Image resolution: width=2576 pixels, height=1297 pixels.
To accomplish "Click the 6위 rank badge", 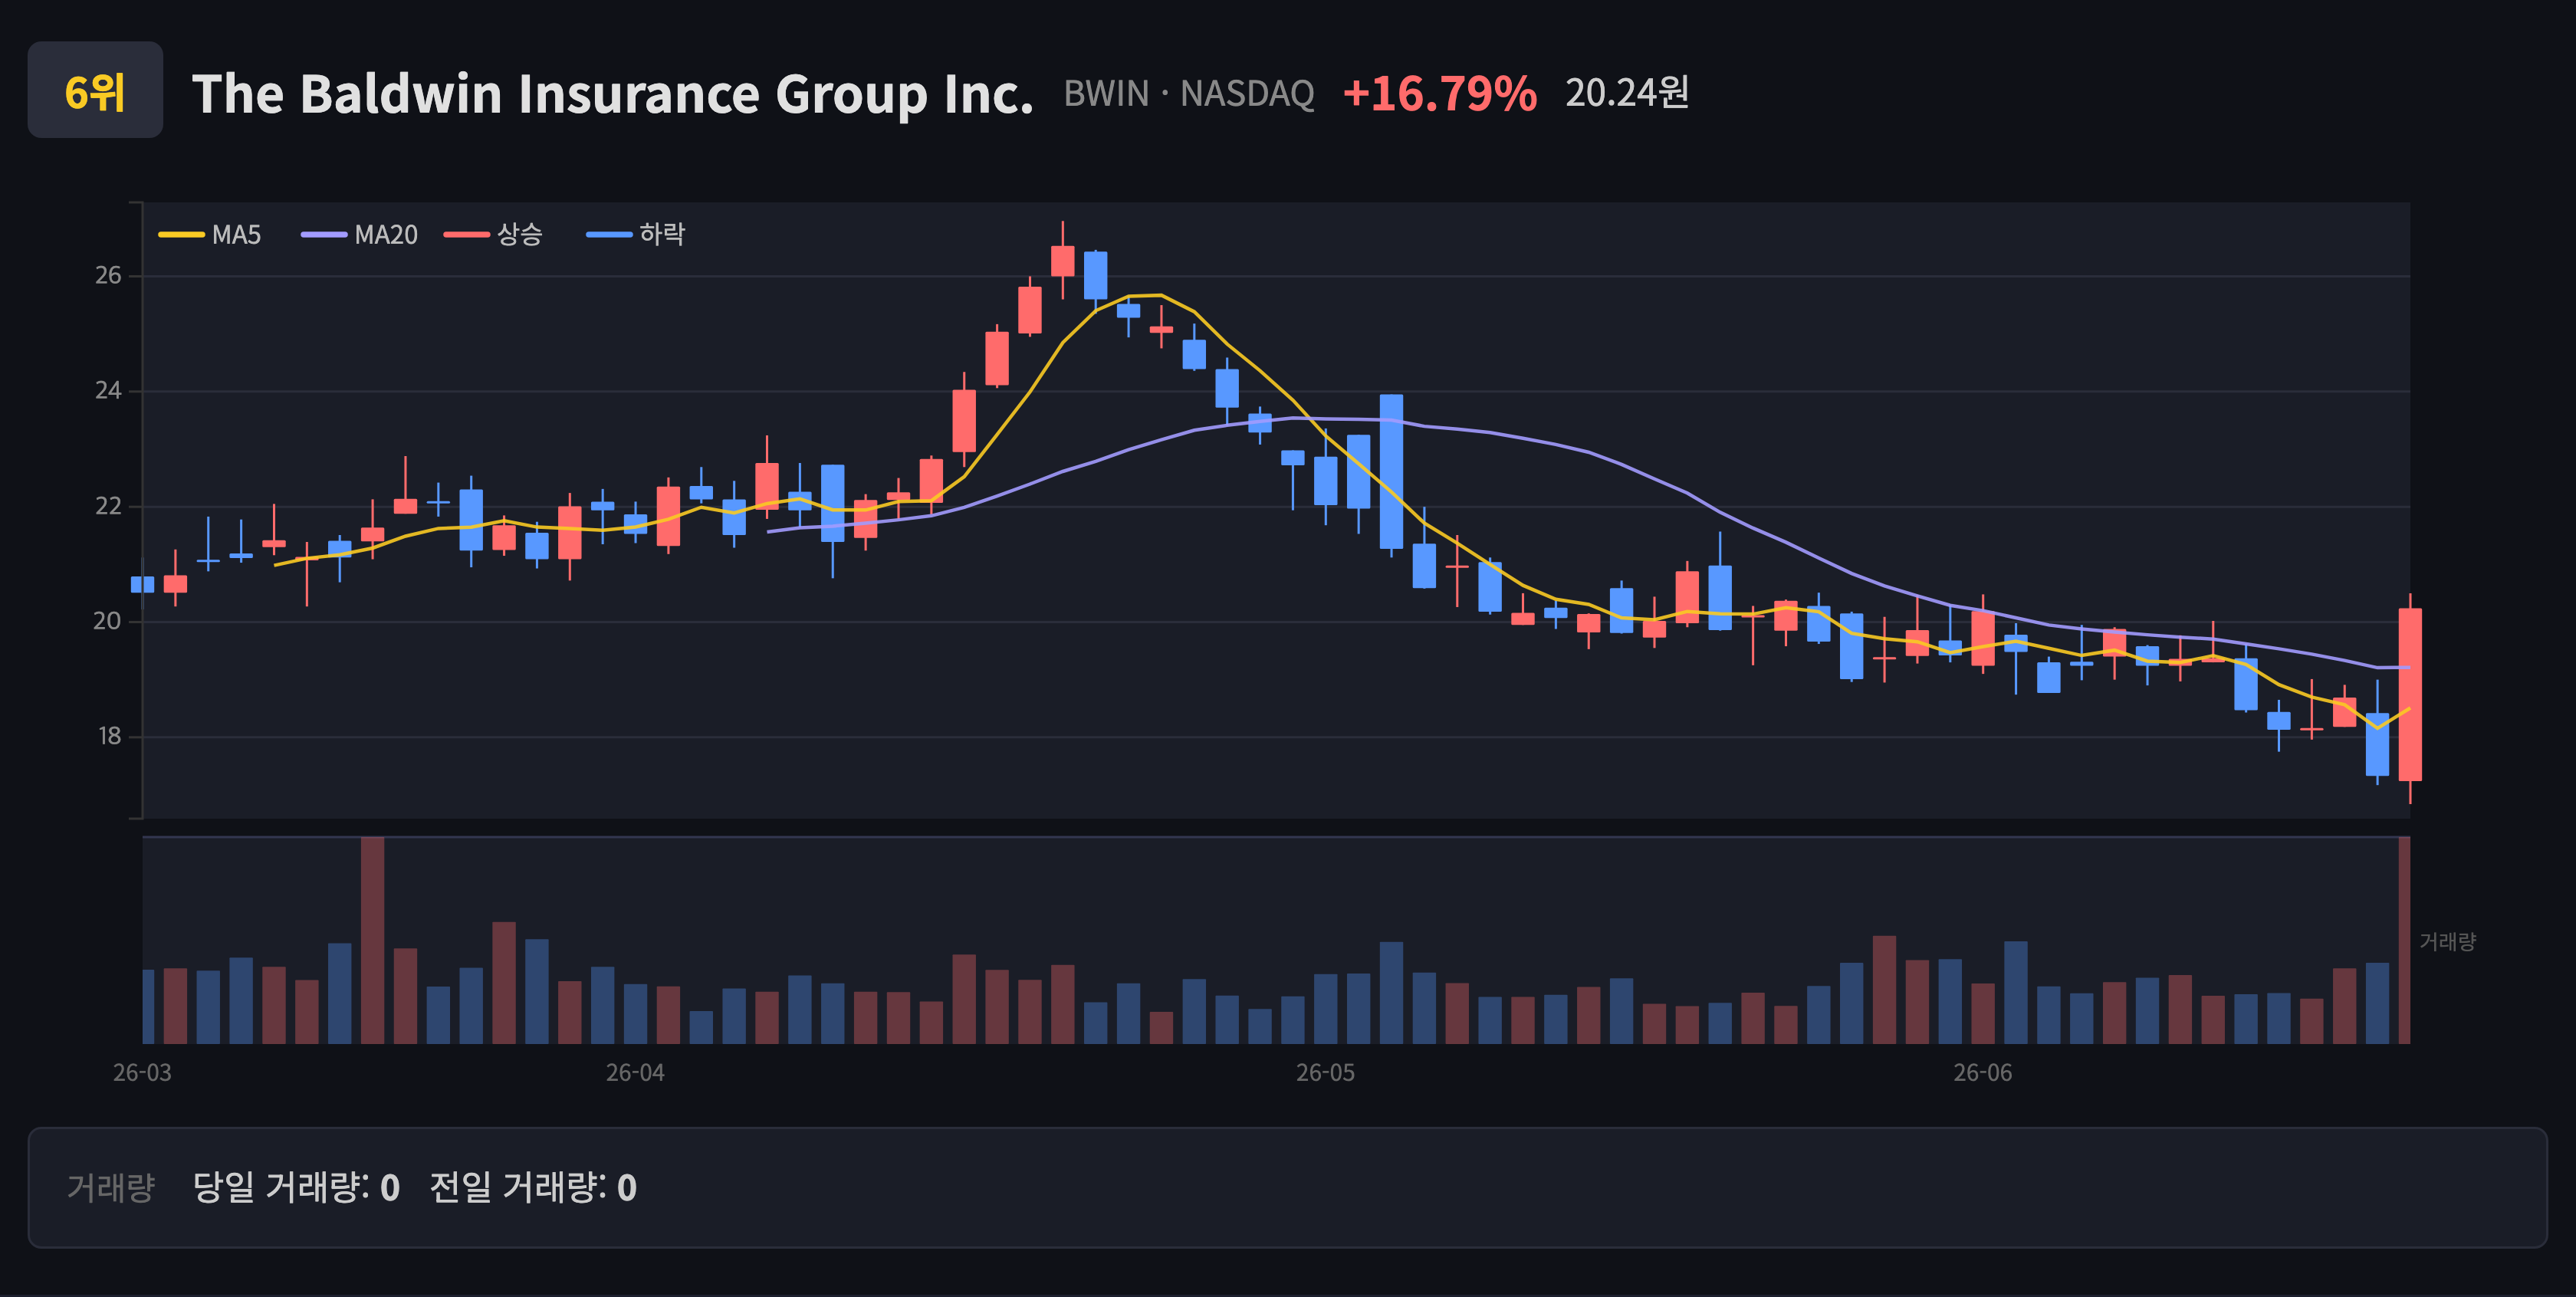I will [95, 90].
